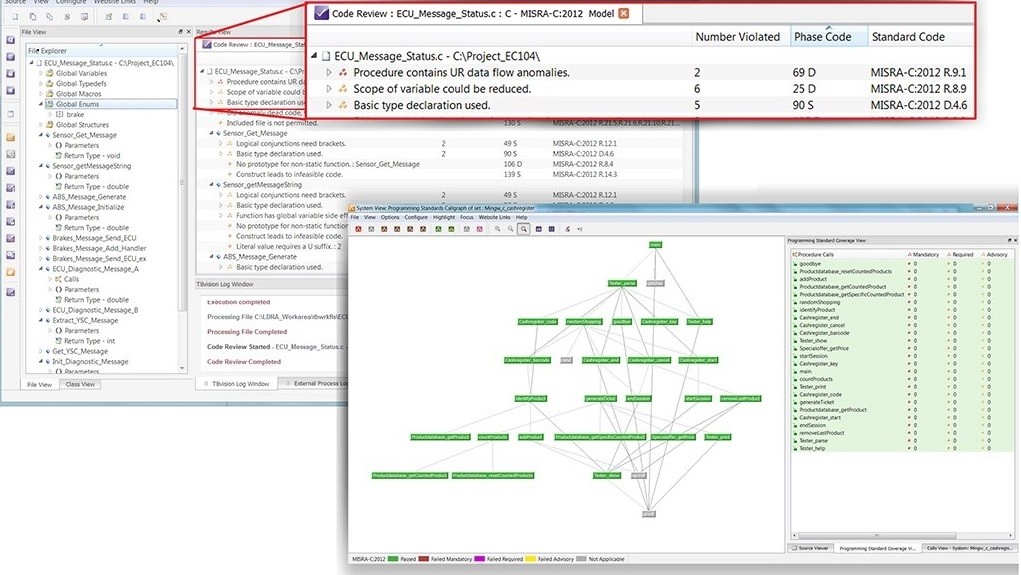Screen dimensions: 1021x575
Task: Click the topmost purple icon in left sidebar
Action: point(10,38)
